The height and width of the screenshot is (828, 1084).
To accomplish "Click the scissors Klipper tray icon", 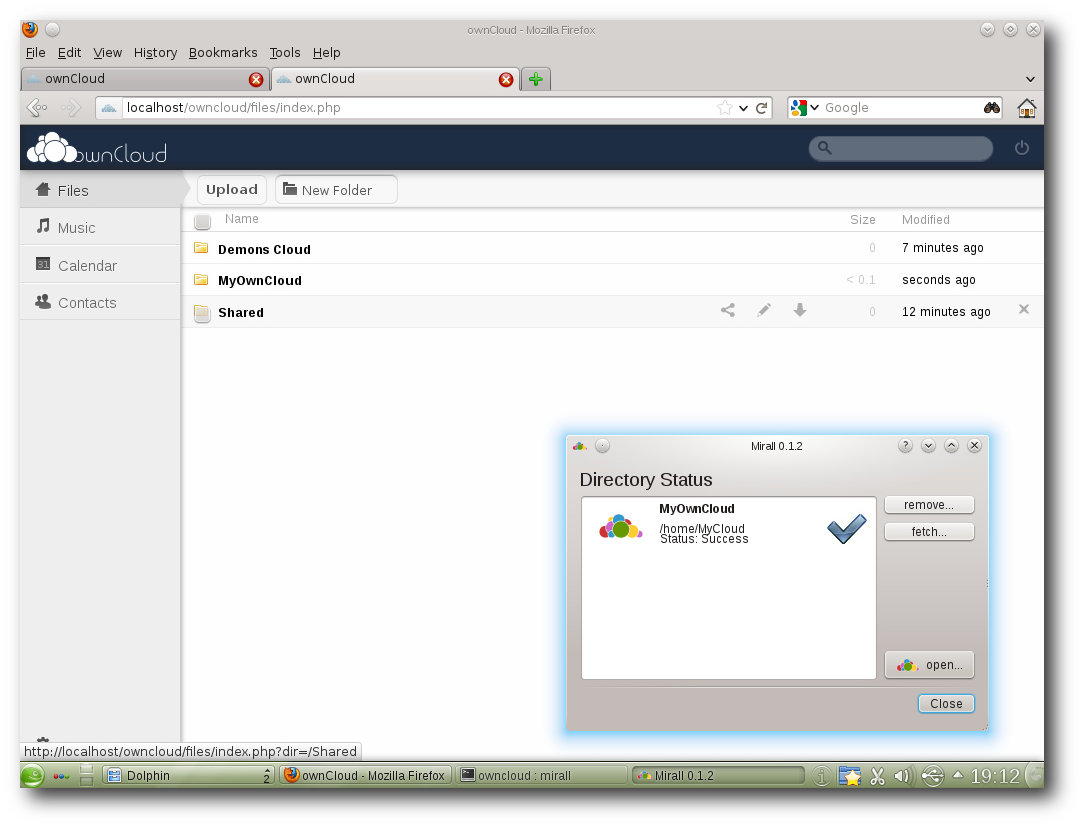I will 877,776.
